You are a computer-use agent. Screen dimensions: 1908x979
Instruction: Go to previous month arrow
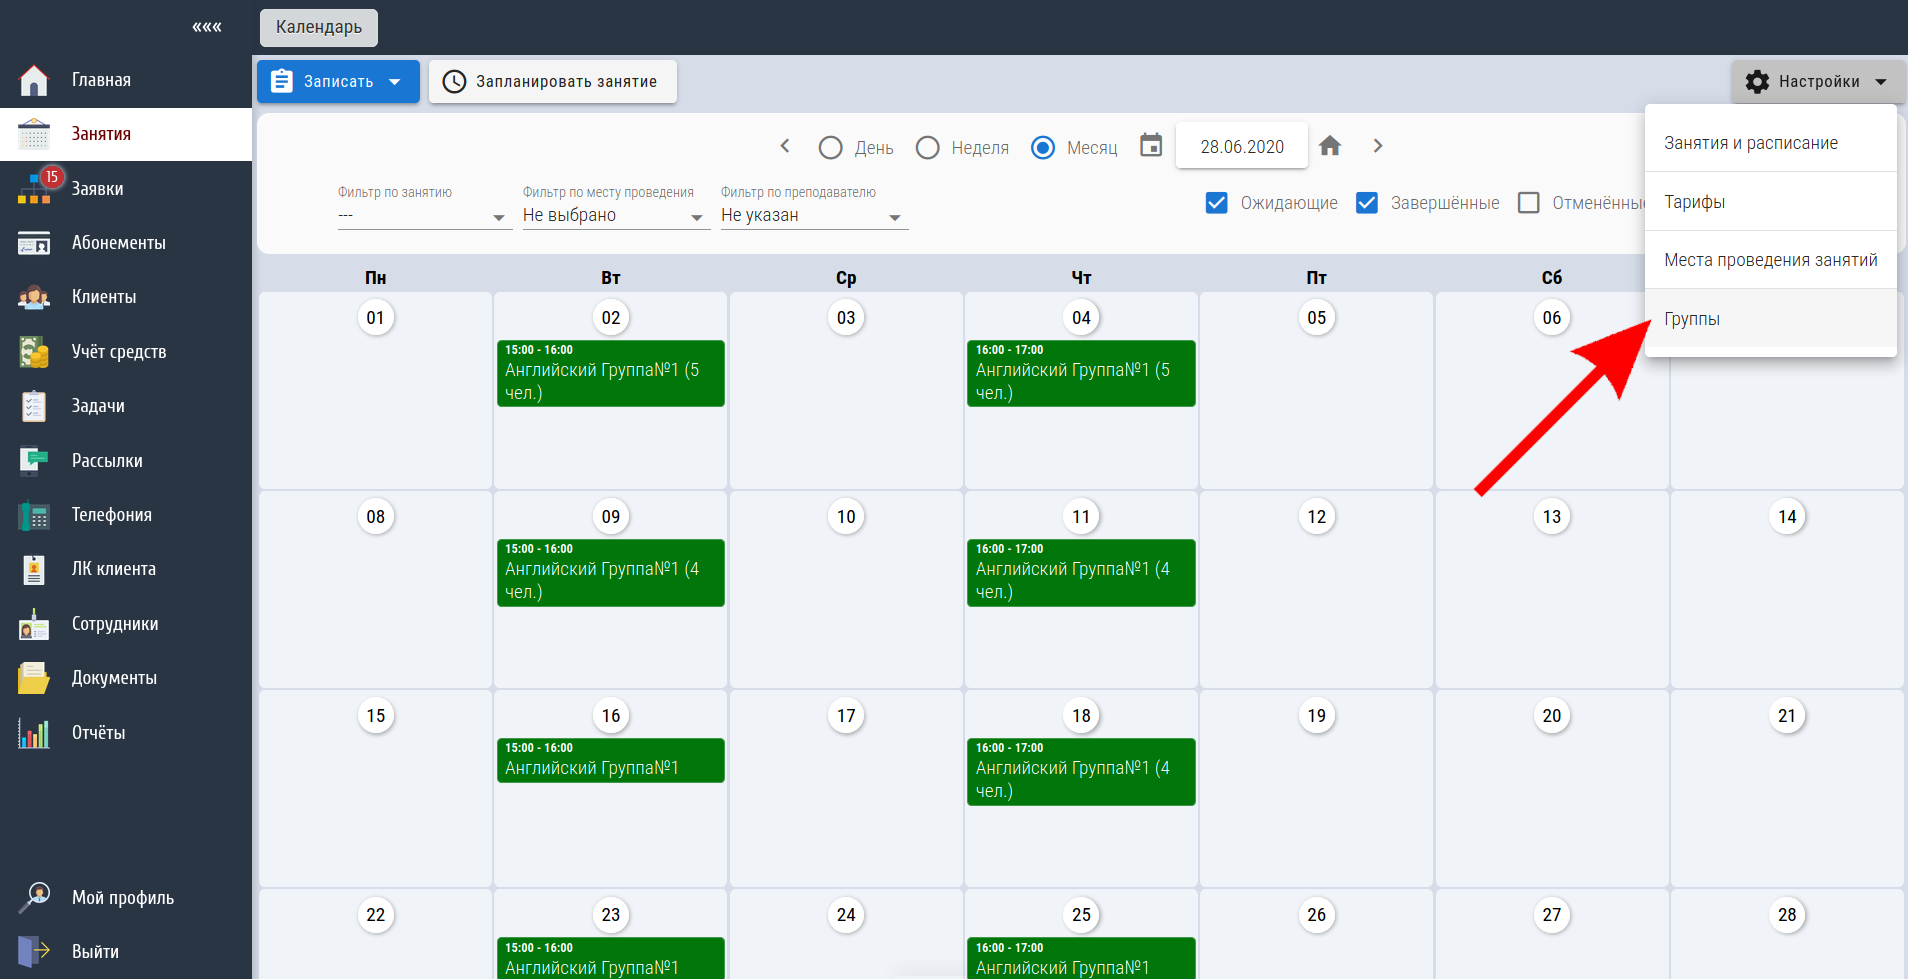[785, 146]
